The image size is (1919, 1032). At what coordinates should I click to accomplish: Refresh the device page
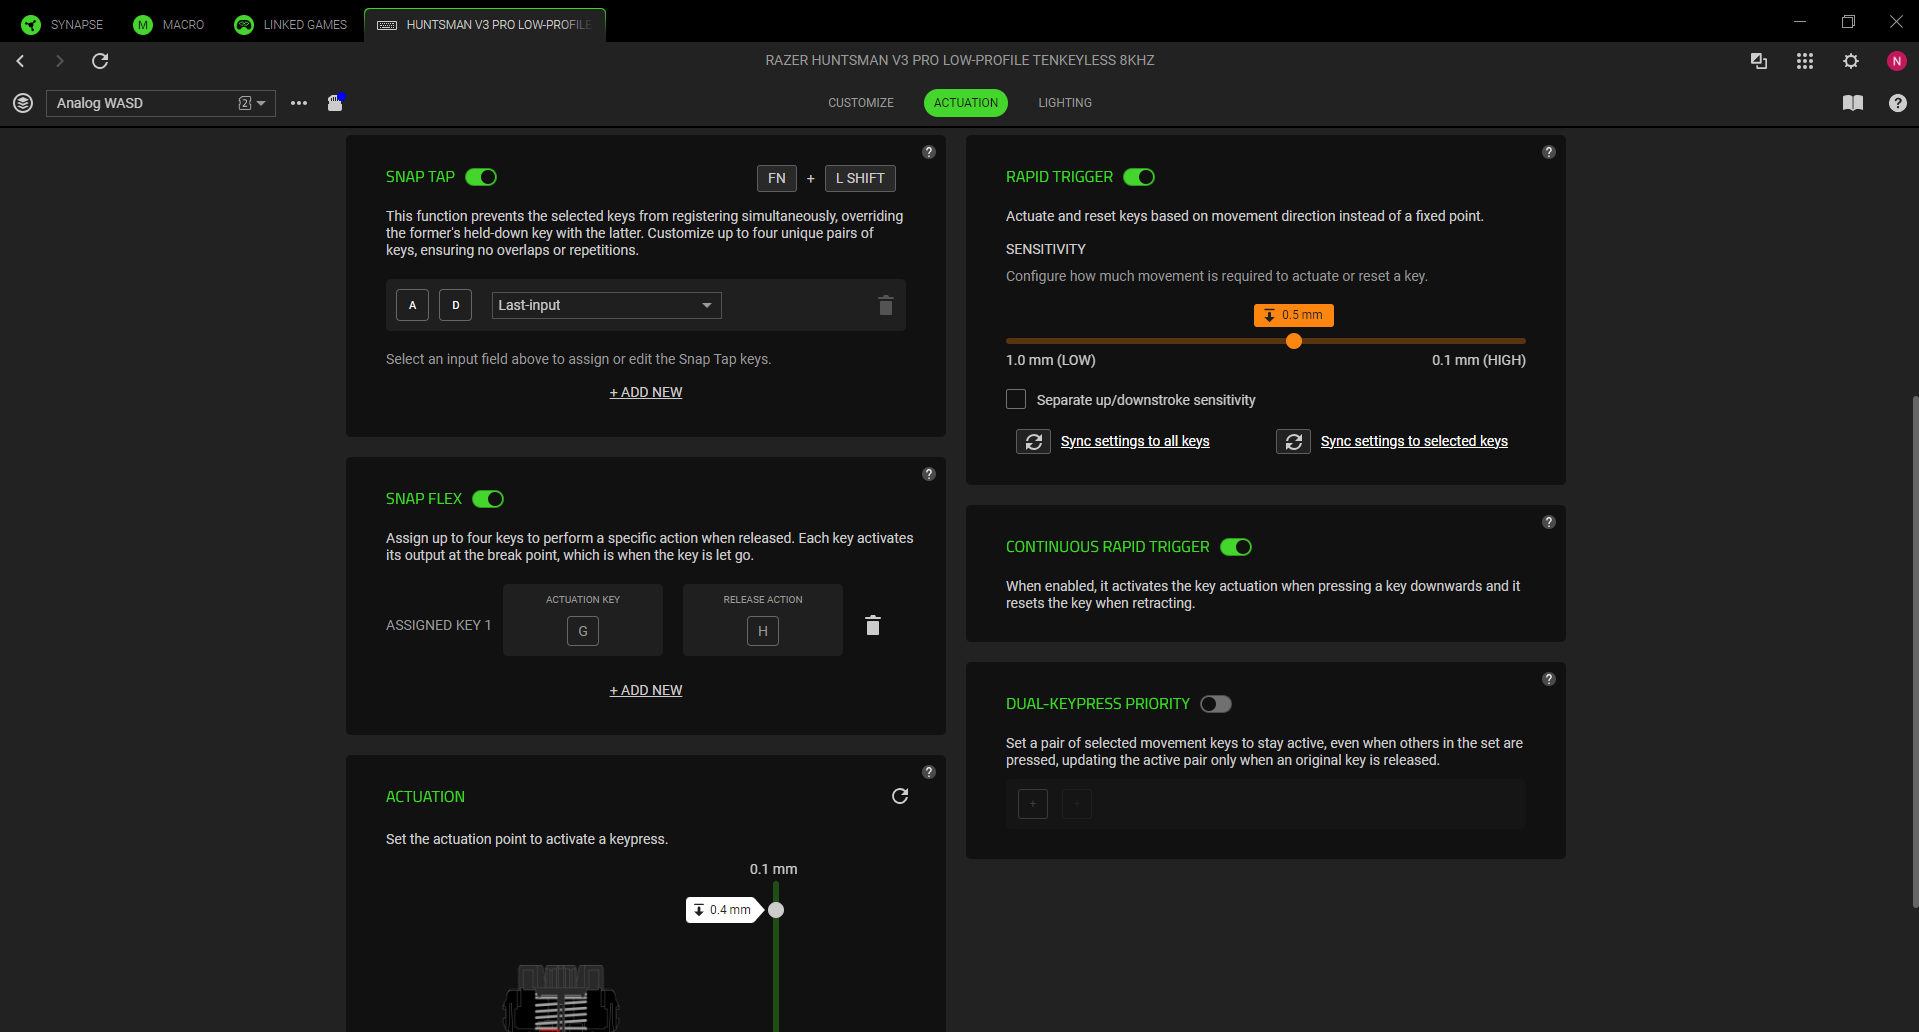100,61
